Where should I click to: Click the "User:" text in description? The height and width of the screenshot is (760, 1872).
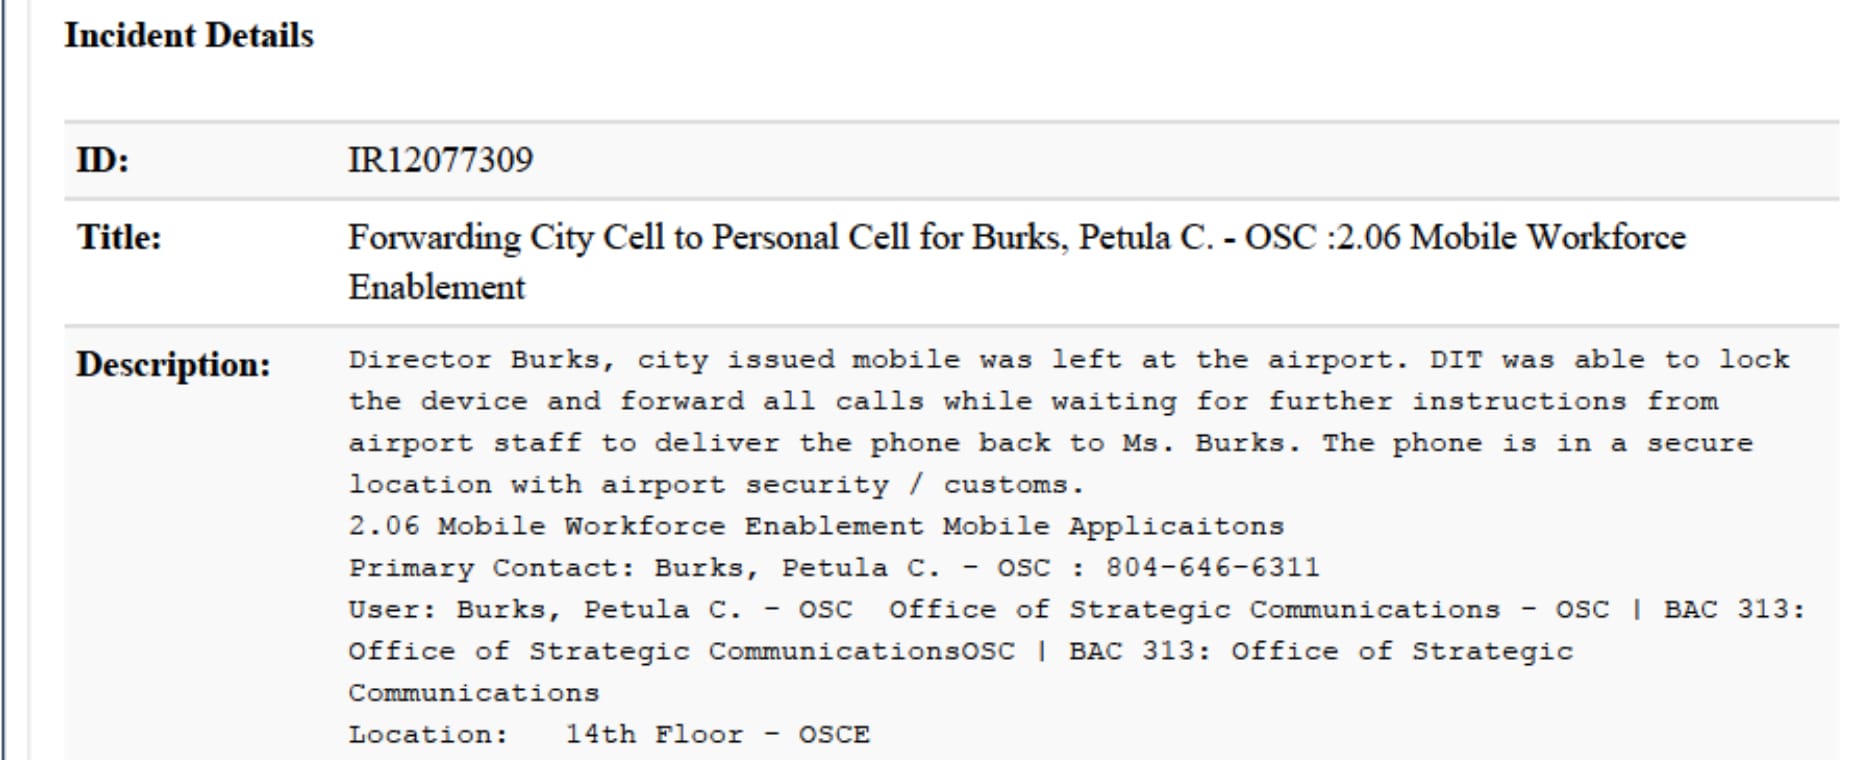[x=392, y=610]
